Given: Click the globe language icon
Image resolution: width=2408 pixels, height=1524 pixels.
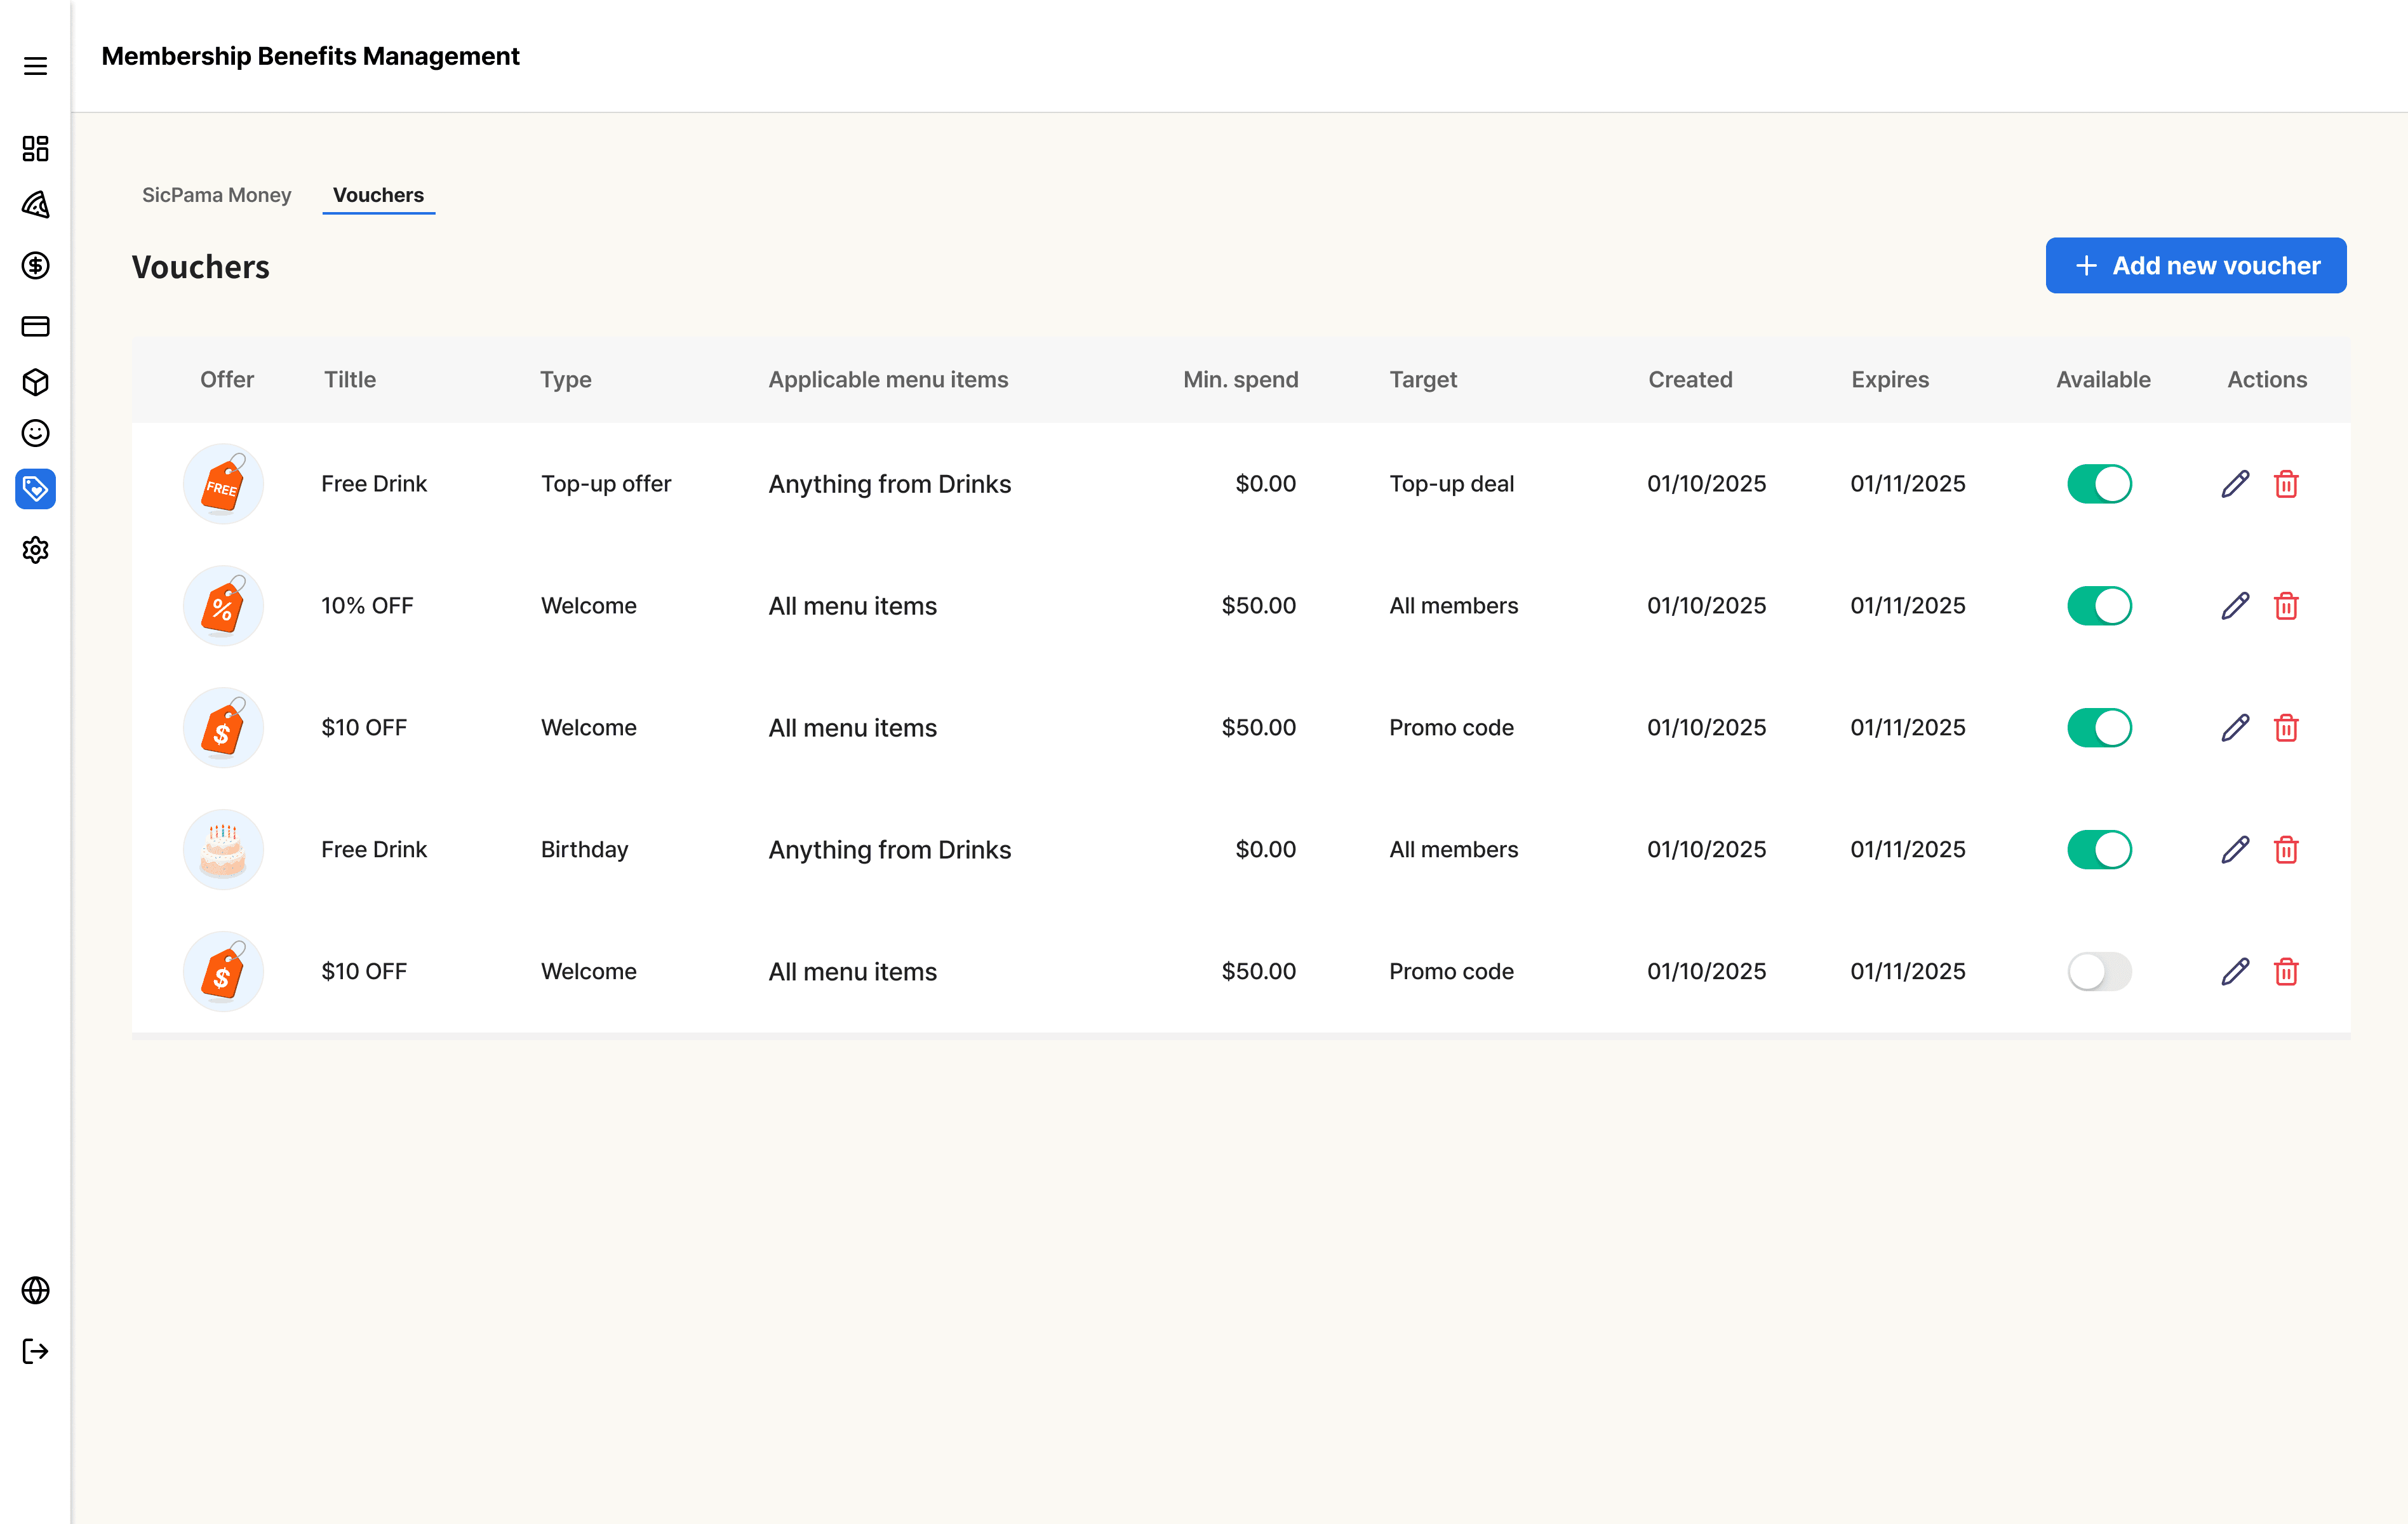Looking at the screenshot, I should point(35,1290).
